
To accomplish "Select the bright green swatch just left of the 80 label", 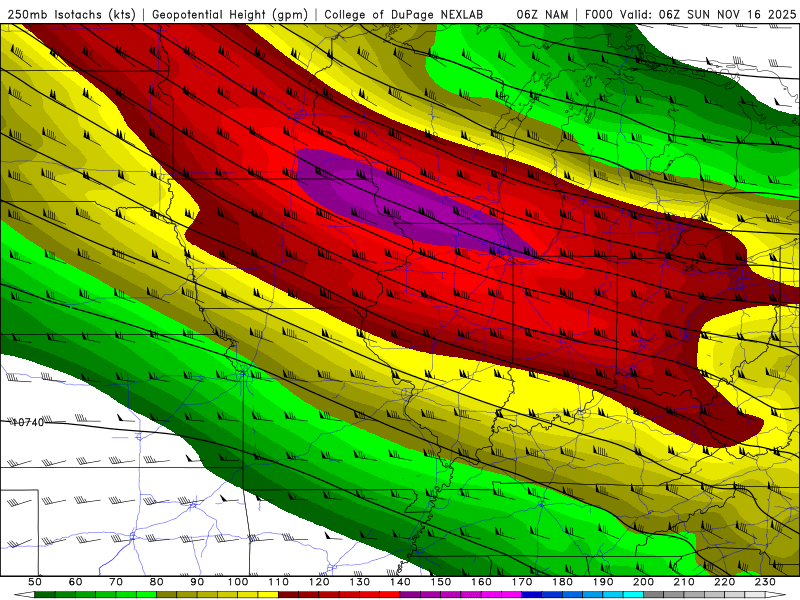I will click(146, 595).
